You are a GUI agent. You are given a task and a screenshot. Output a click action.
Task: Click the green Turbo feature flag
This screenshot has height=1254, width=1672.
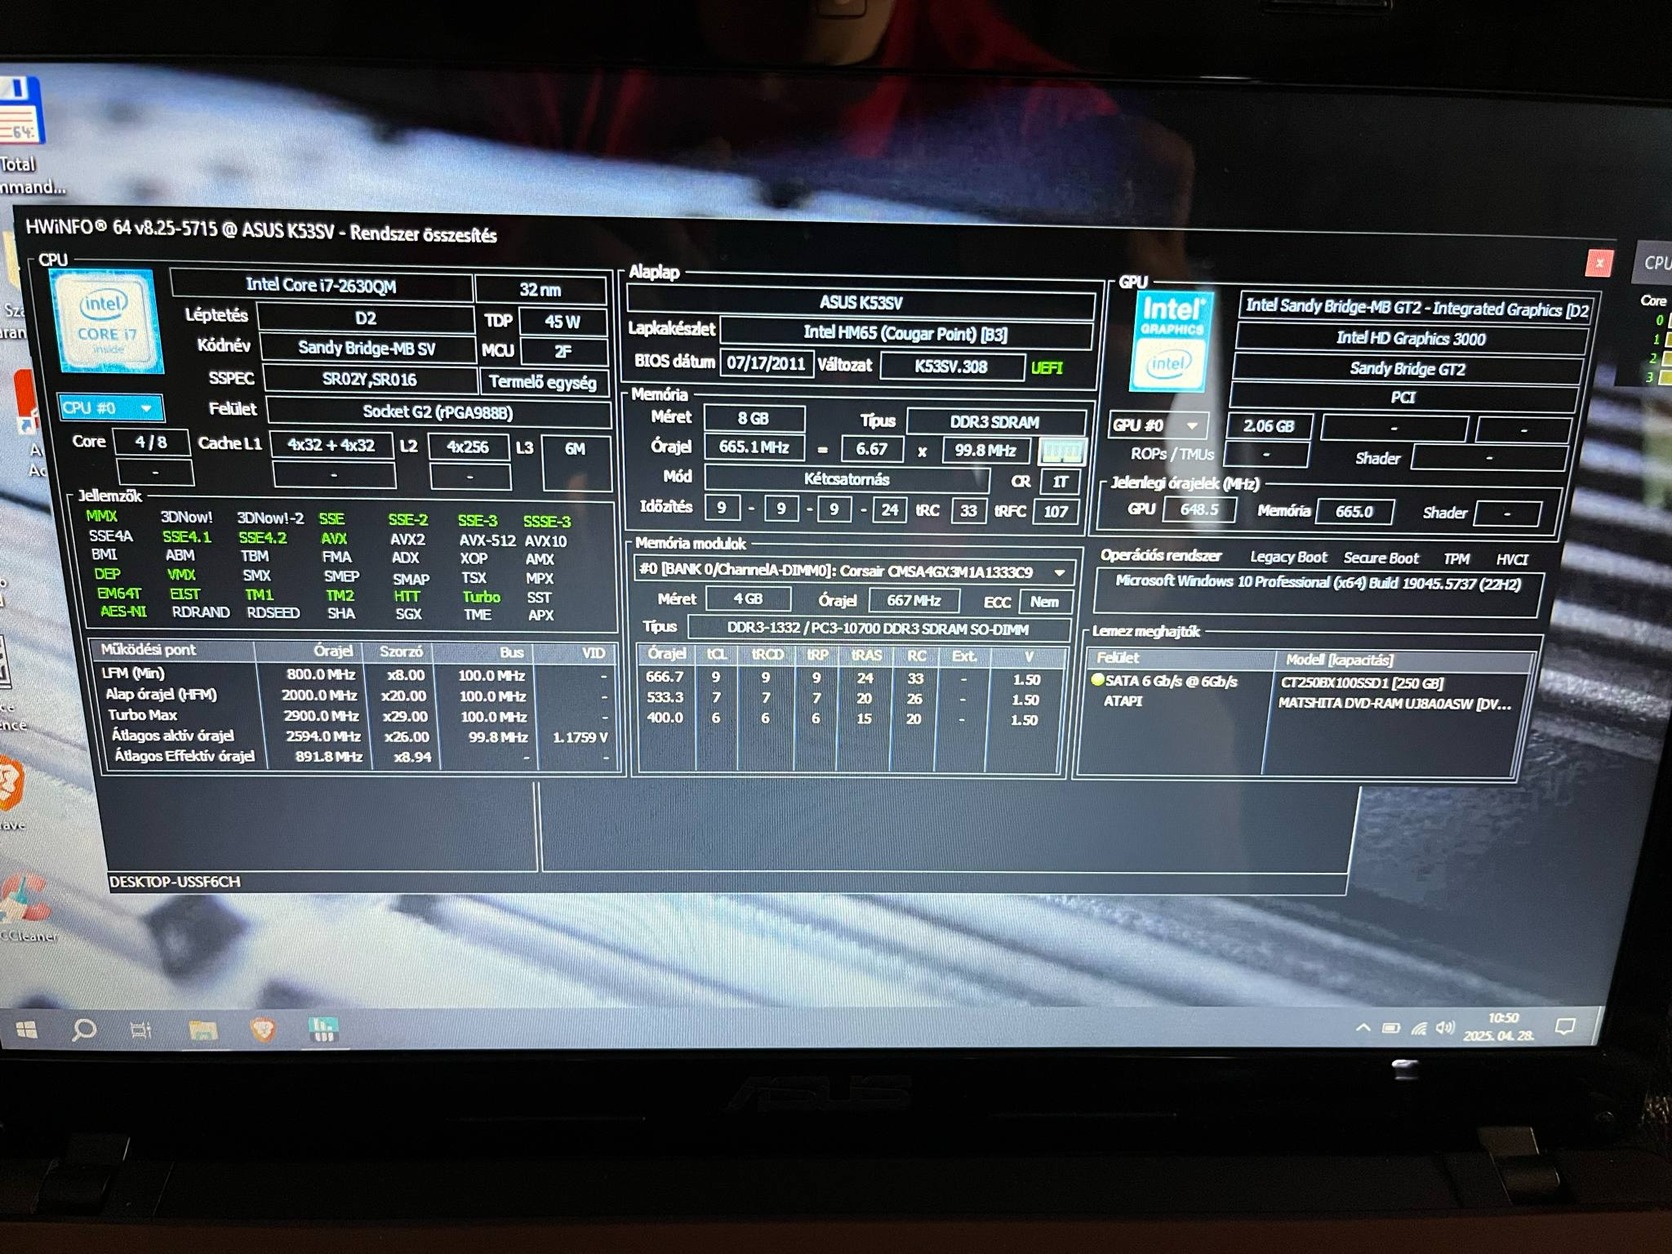pos(481,597)
